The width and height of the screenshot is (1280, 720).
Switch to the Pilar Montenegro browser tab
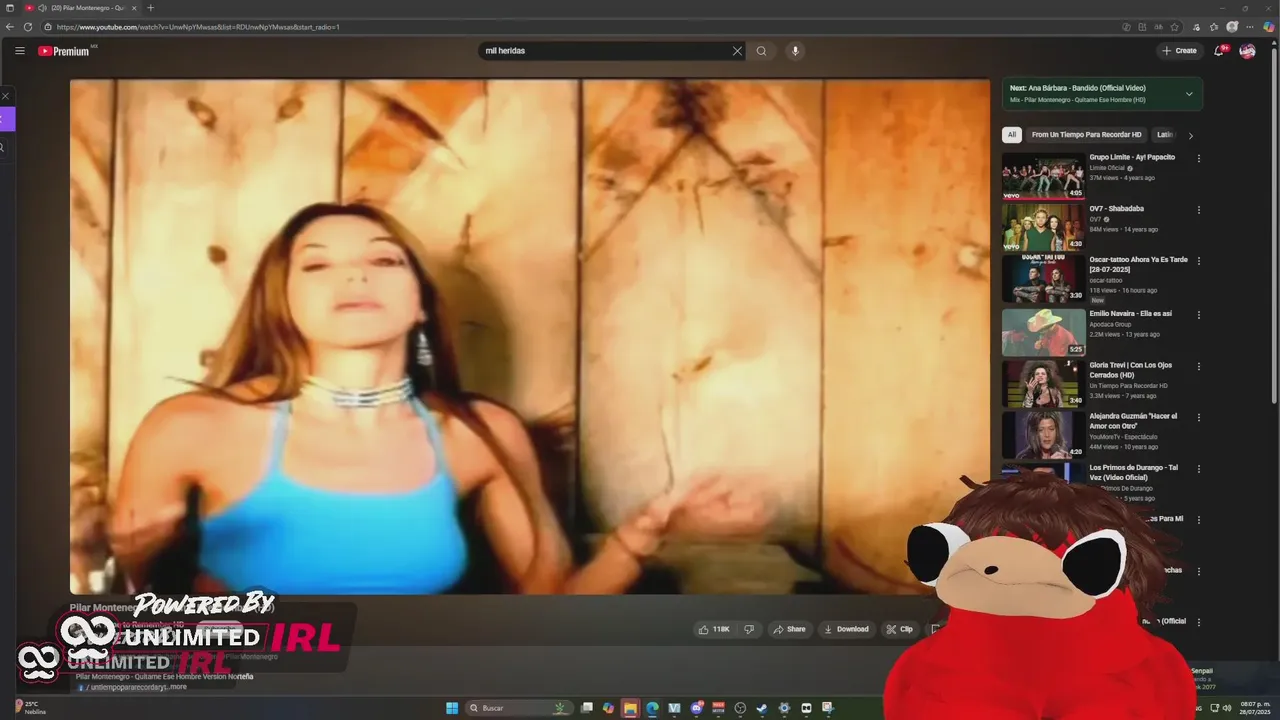[x=84, y=8]
